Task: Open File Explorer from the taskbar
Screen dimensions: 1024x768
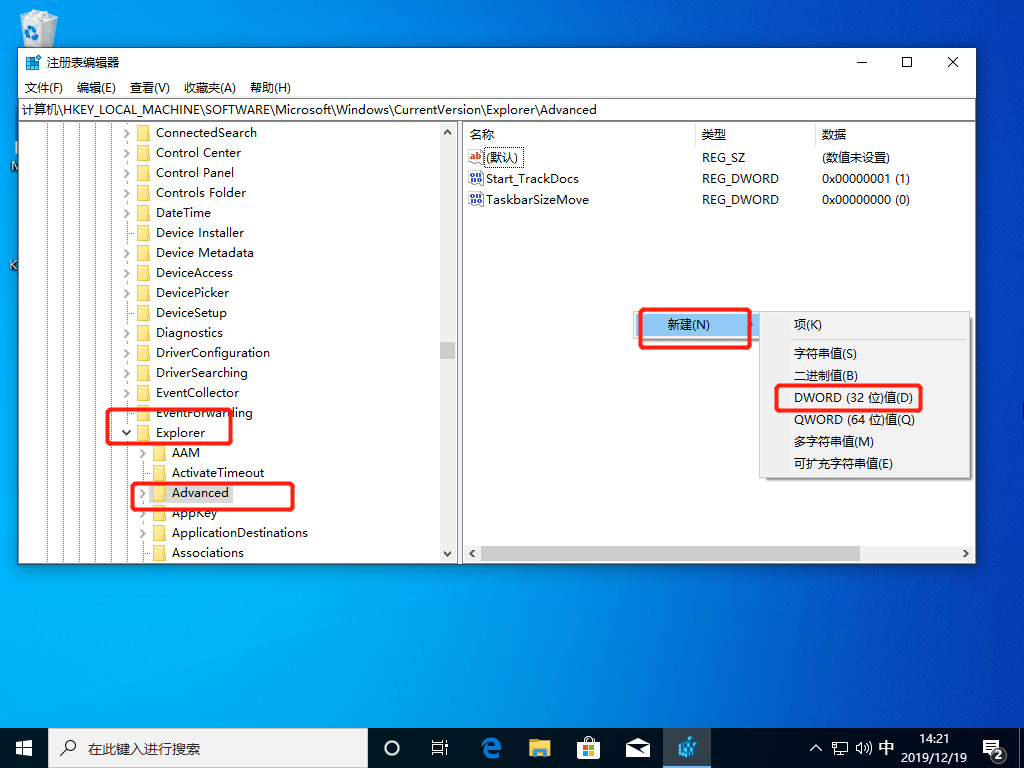Action: 539,747
